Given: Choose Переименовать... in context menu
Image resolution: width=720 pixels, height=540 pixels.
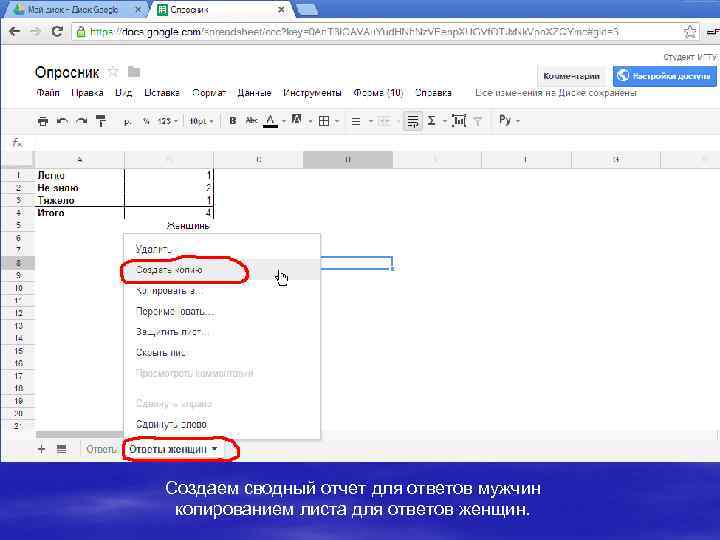Looking at the screenshot, I should coord(222,311).
